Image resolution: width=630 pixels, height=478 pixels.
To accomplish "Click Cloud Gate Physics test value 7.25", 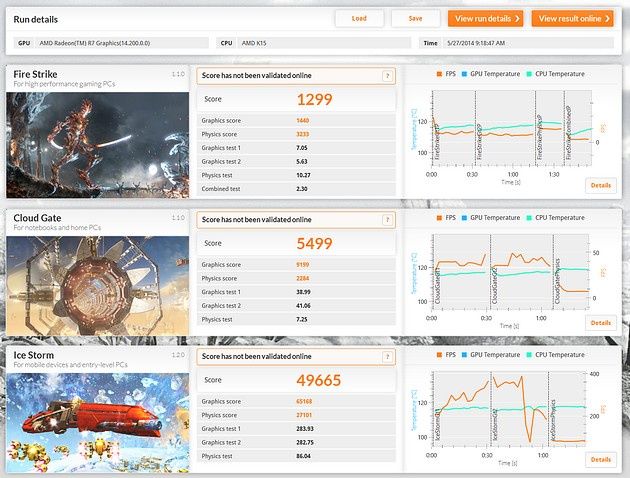I will click(302, 319).
